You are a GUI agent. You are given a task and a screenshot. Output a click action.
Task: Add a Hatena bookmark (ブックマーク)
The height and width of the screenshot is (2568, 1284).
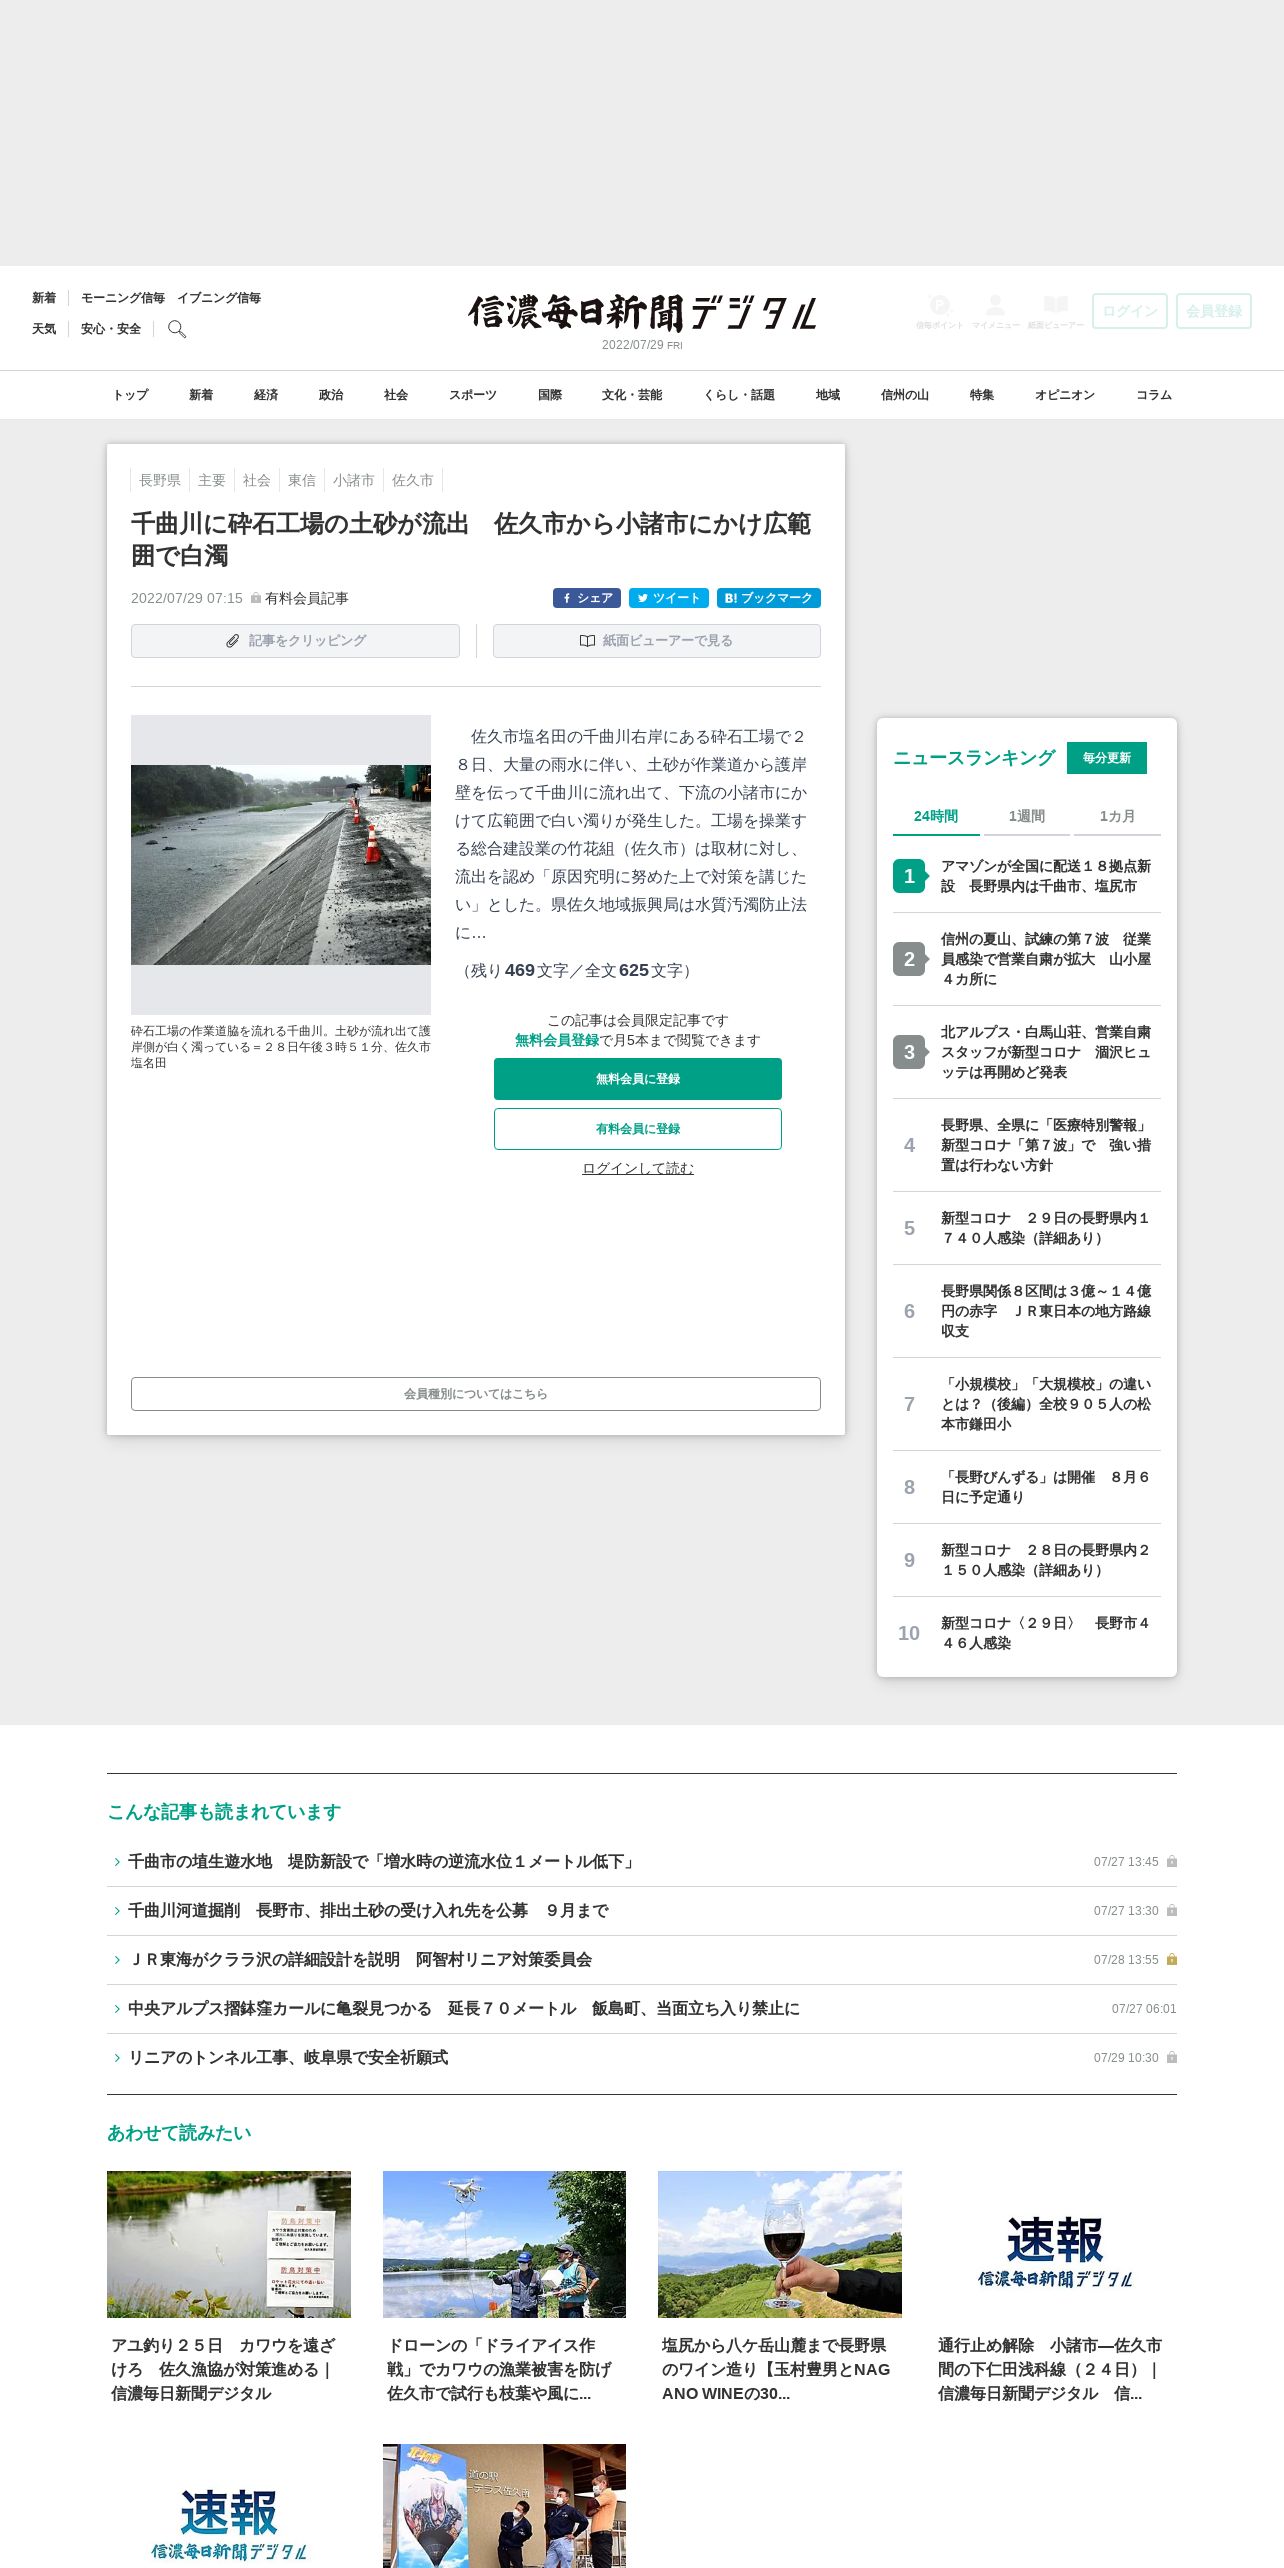click(x=769, y=598)
